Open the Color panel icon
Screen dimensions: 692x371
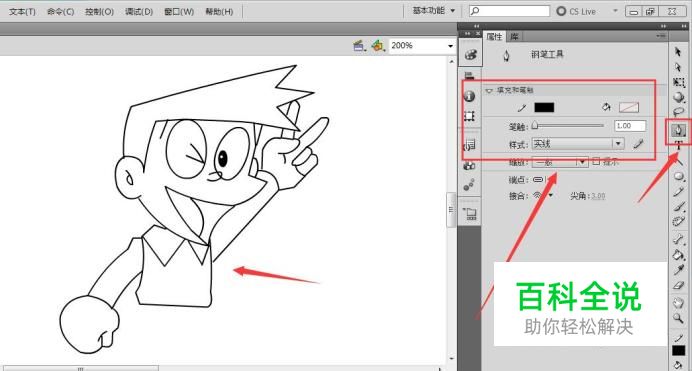coord(470,55)
